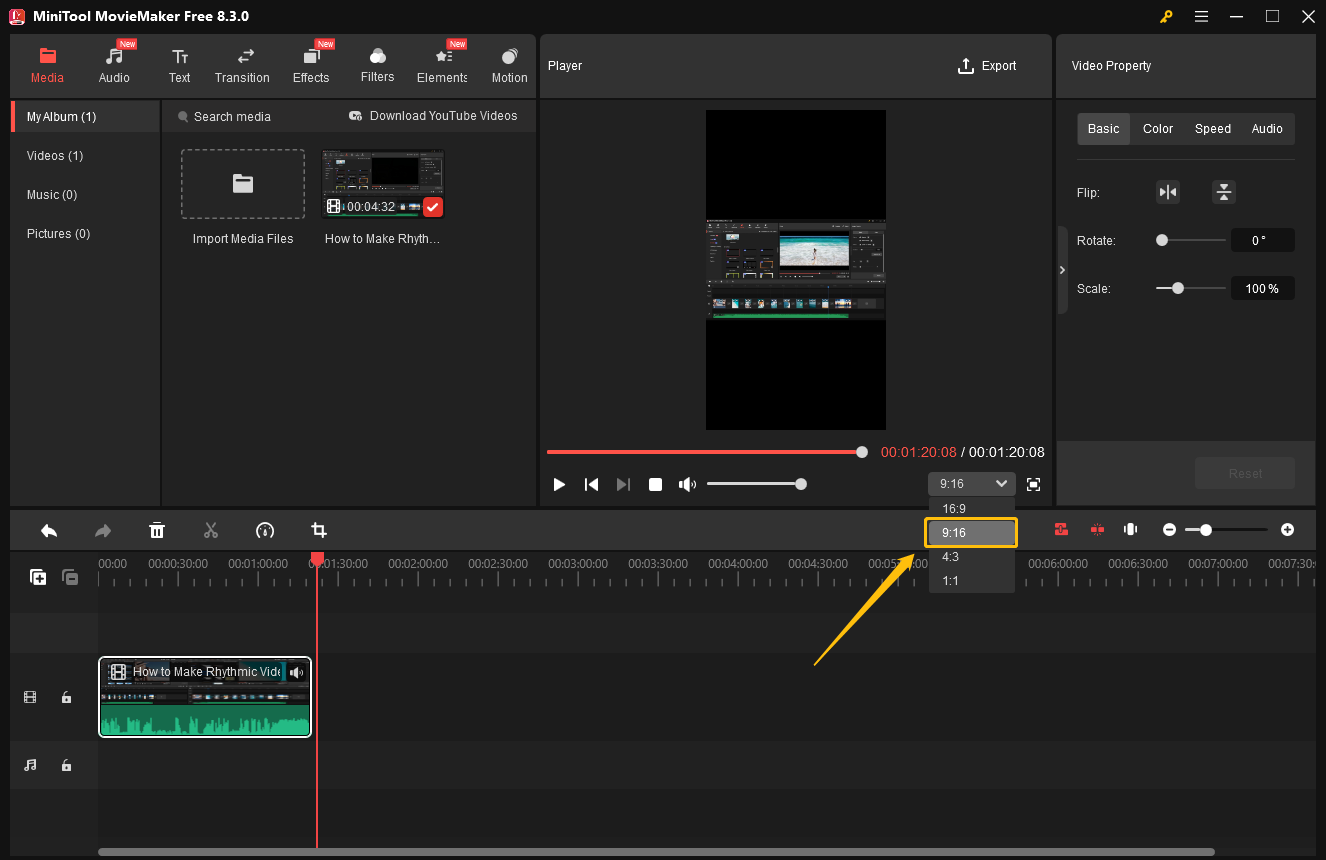Screen dimensions: 1326x860
Task: Switch to Basic property tab
Action: point(1104,129)
